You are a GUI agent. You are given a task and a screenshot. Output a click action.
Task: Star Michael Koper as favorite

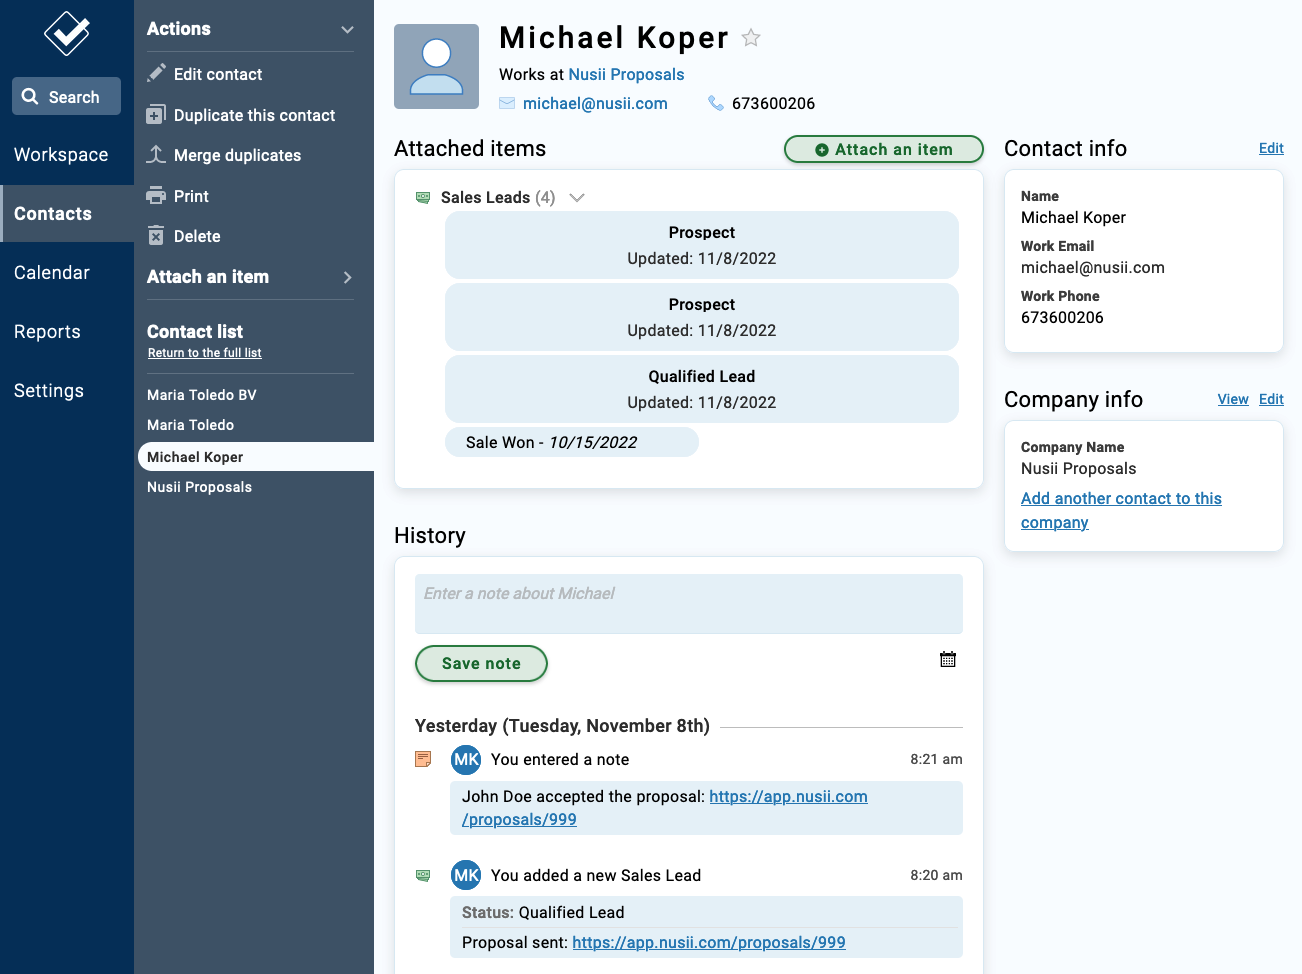[x=751, y=38]
